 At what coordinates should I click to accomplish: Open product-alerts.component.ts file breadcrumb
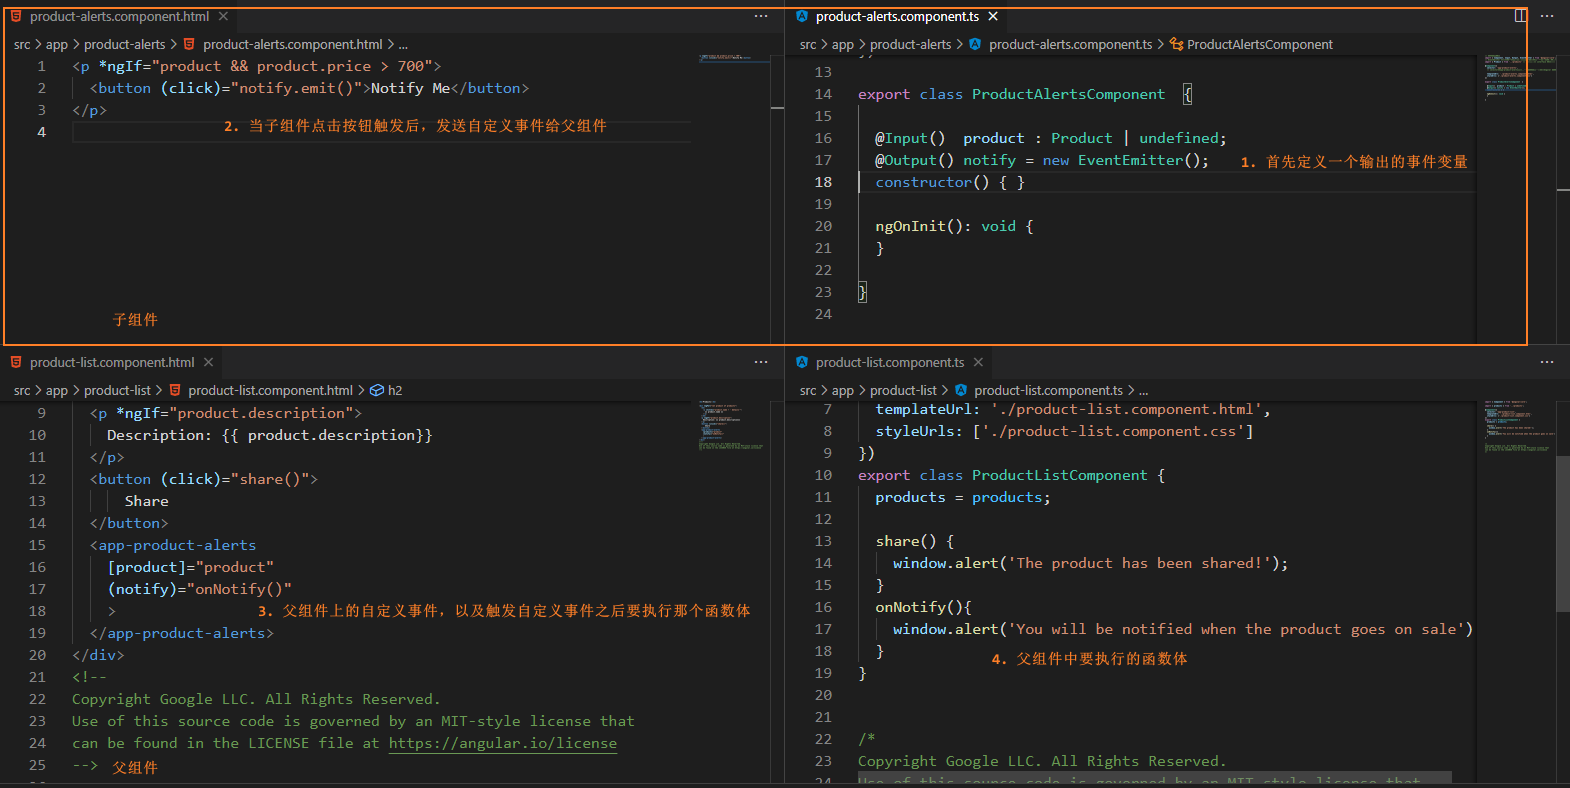pyautogui.click(x=1070, y=45)
